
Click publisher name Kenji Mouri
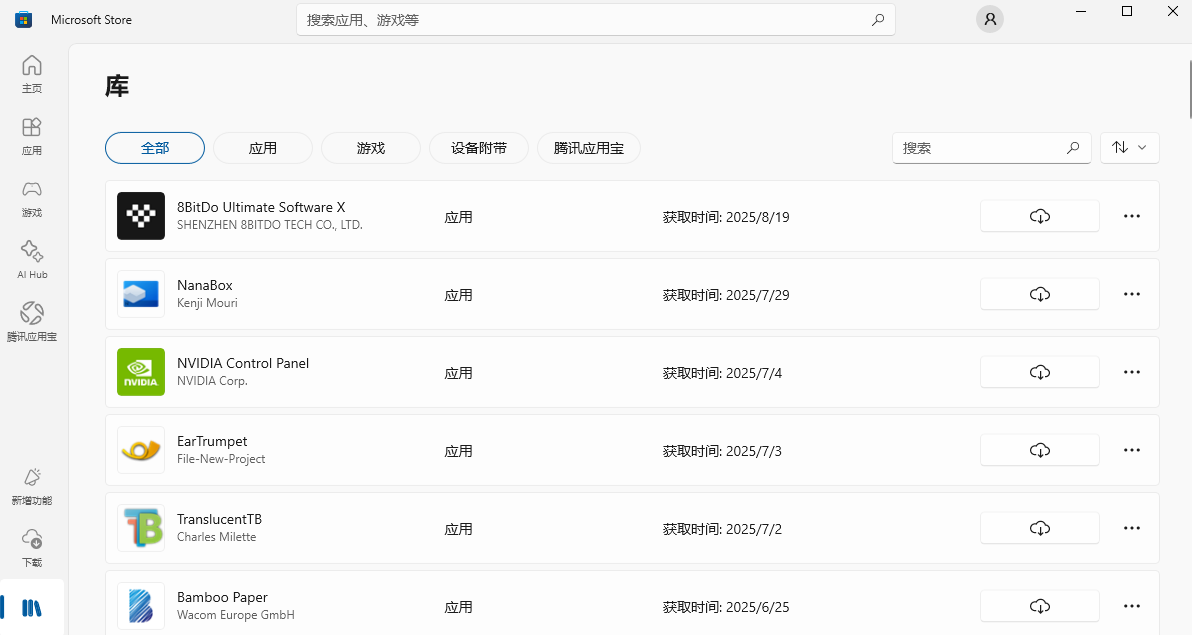pos(208,303)
